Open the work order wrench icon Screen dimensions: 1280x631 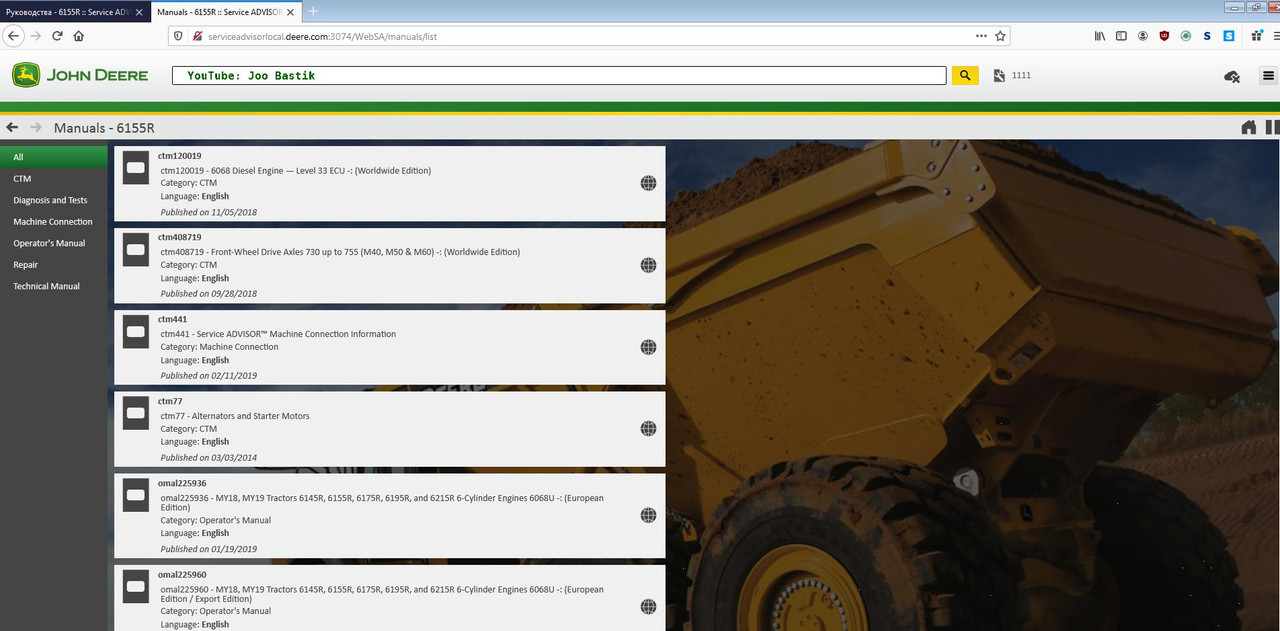(x=999, y=76)
